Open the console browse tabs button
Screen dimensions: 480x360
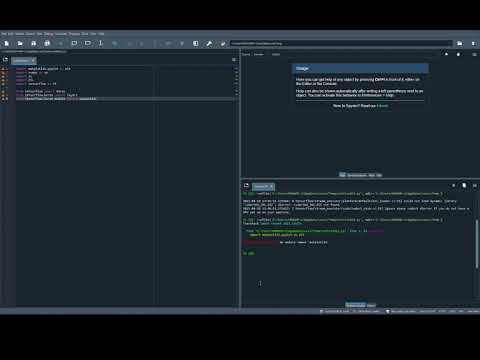tap(246, 186)
